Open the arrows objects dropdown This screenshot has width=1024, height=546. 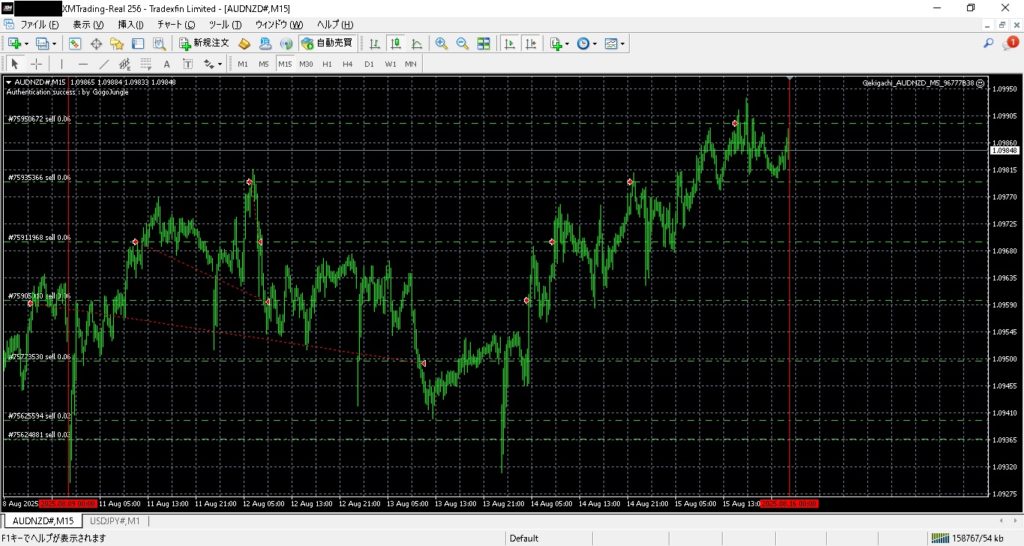(220, 64)
